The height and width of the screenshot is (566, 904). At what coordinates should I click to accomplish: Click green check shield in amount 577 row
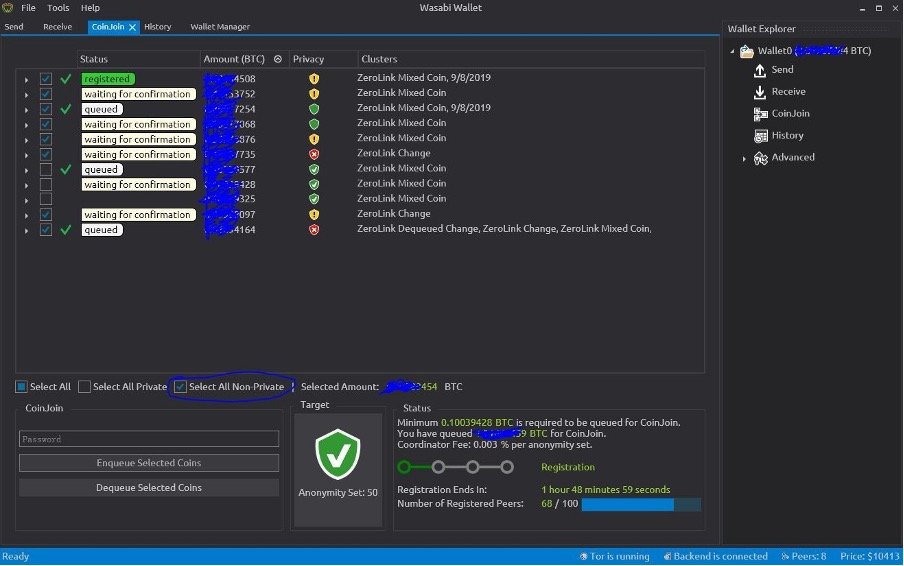coord(314,169)
